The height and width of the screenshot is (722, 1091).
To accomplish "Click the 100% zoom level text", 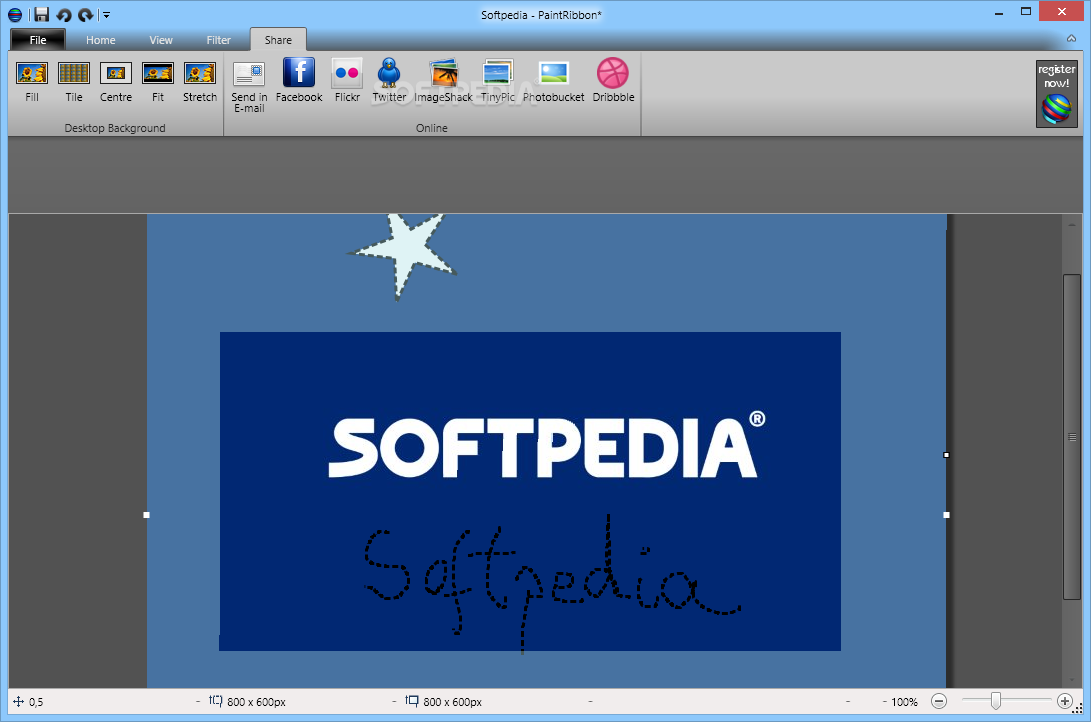I will 905,702.
